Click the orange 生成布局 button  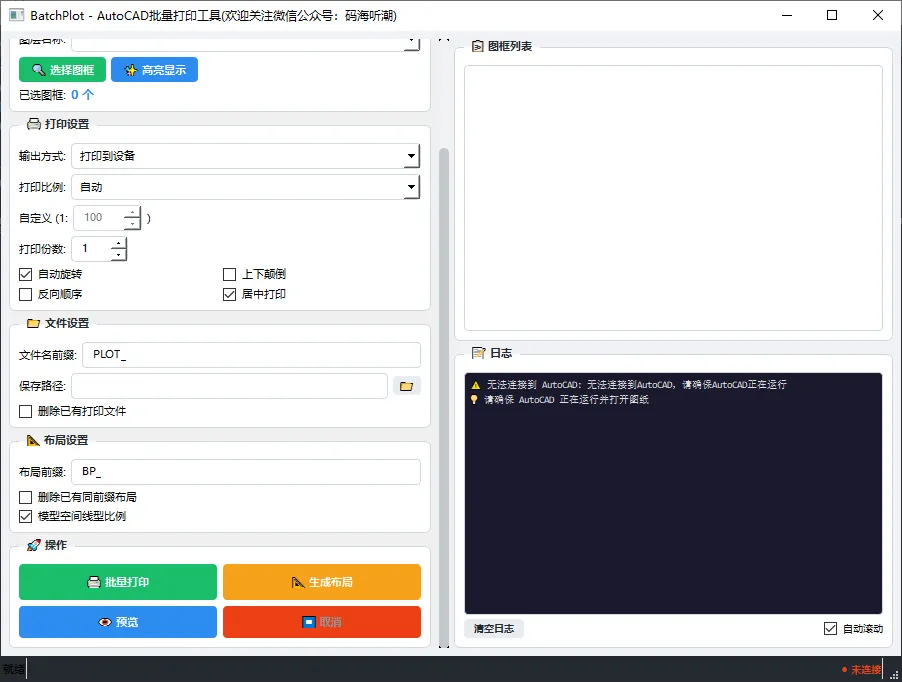pos(322,582)
